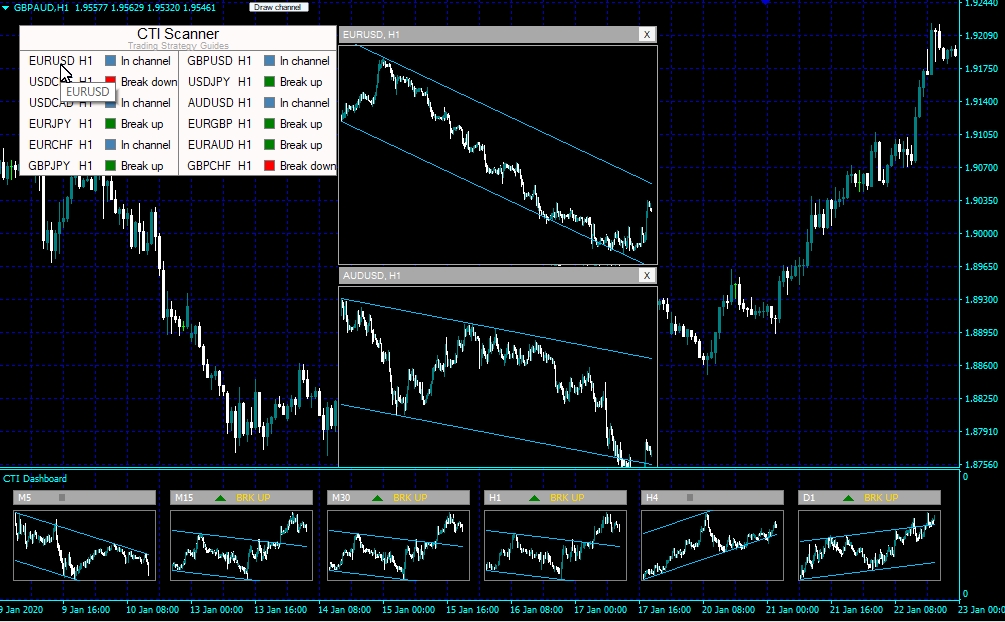The width and height of the screenshot is (1005, 622).
Task: Select EURUSD symbol in CTI Scanner
Action: 51,61
